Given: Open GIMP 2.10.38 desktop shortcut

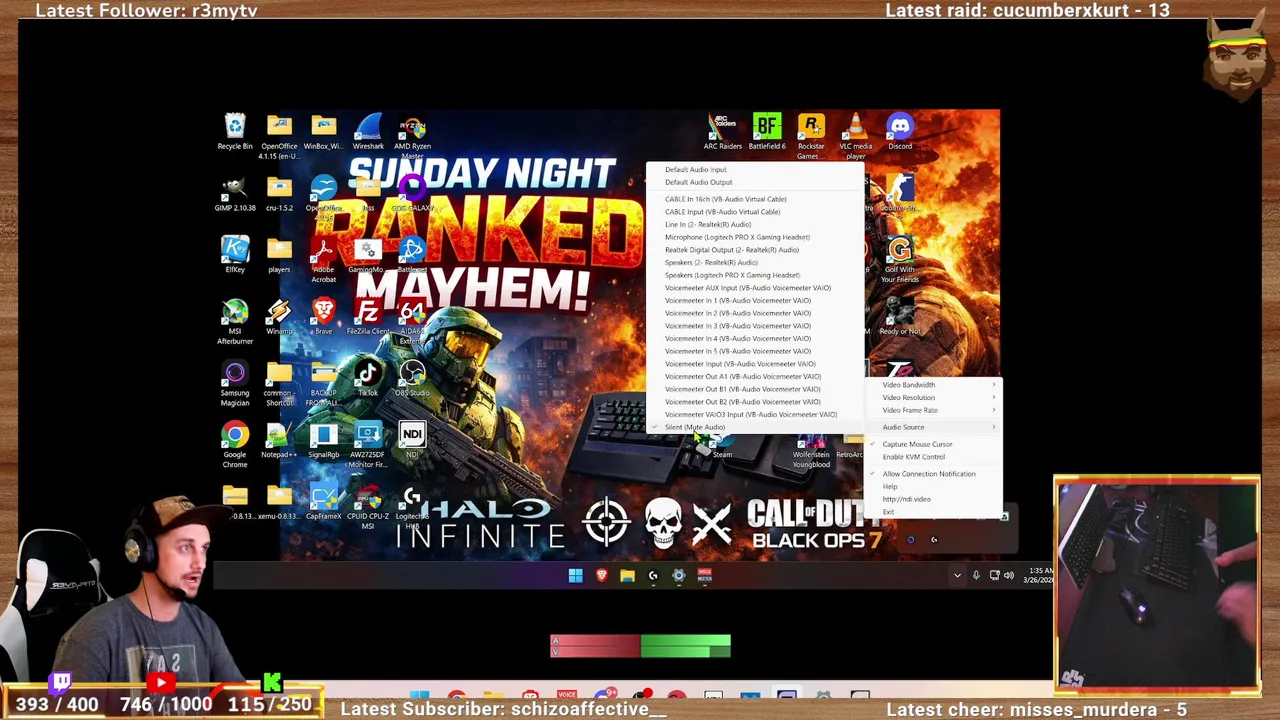Looking at the screenshot, I should tap(235, 194).
